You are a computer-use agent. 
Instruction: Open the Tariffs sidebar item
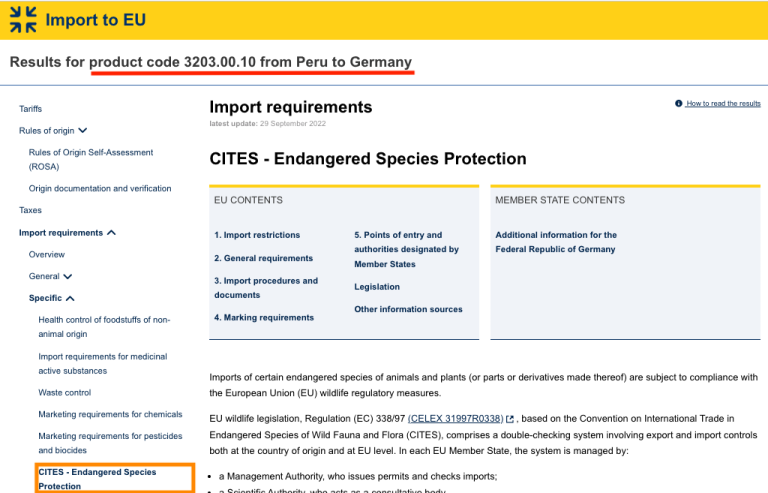(x=30, y=109)
